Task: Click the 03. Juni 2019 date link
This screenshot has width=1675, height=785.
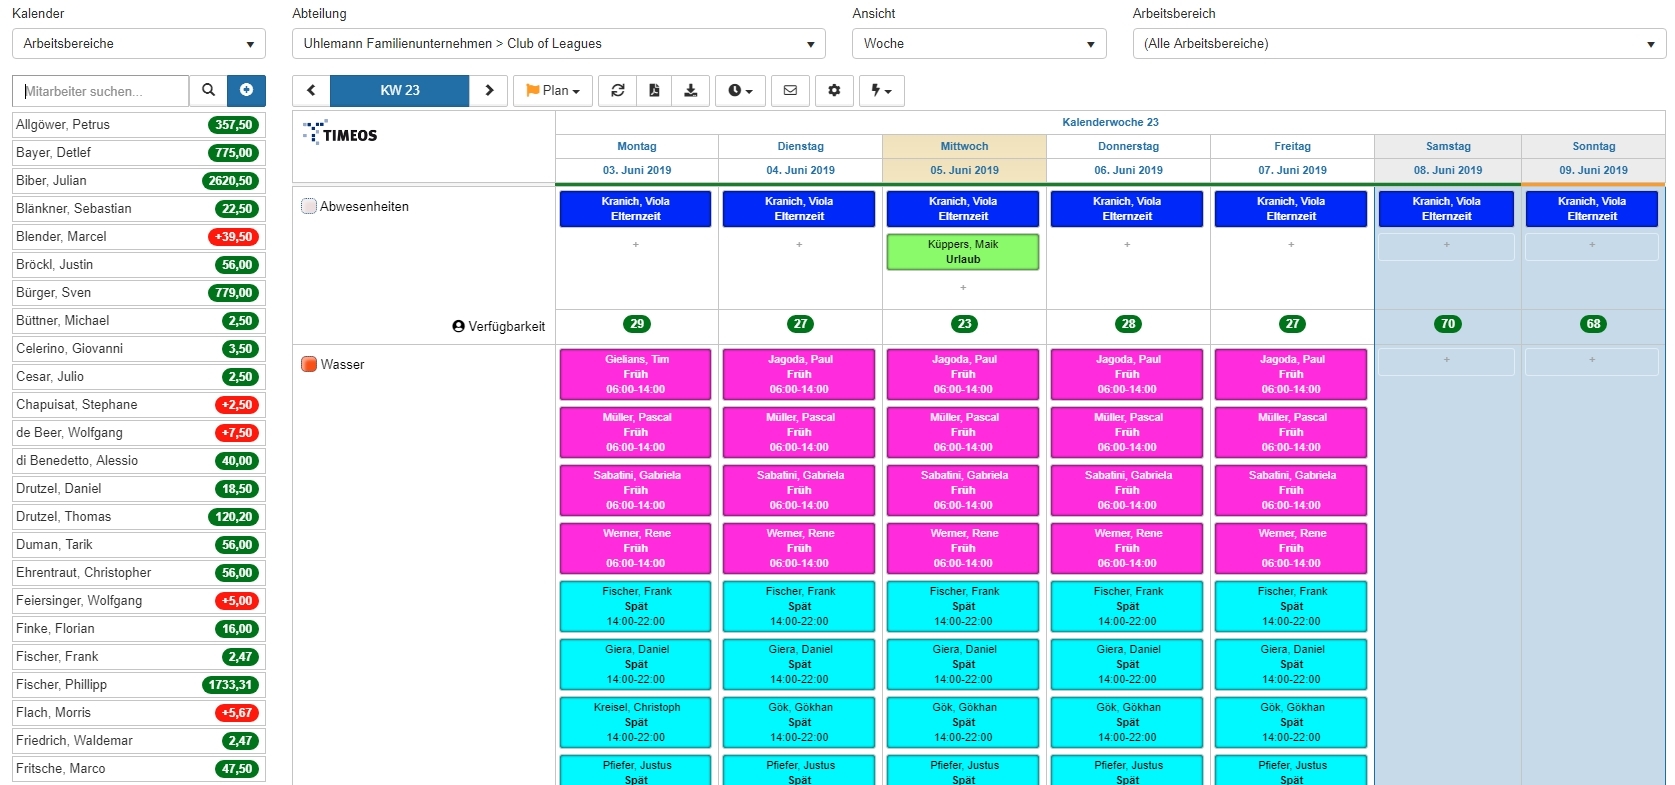Action: (637, 170)
